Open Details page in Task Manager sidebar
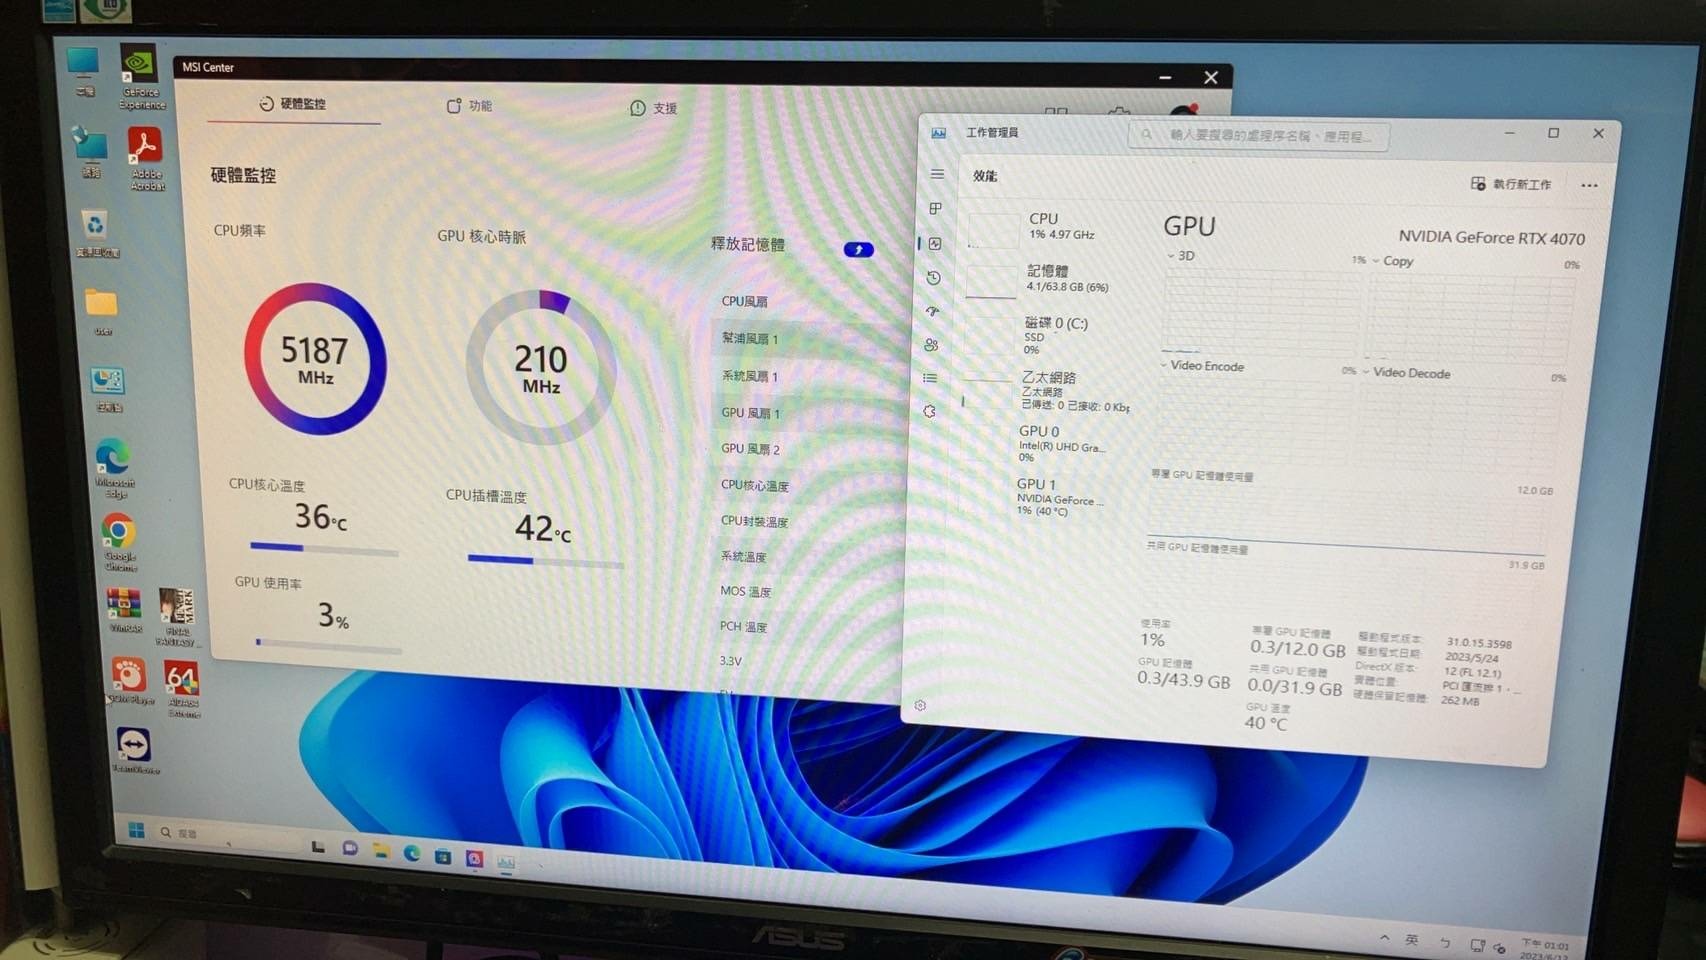Screen dimensions: 1706x960 931,378
